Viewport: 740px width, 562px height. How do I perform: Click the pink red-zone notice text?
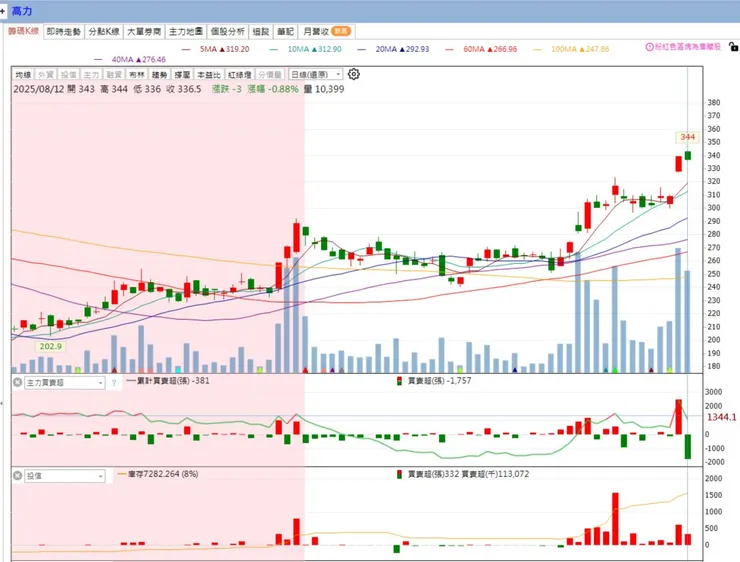tap(688, 47)
